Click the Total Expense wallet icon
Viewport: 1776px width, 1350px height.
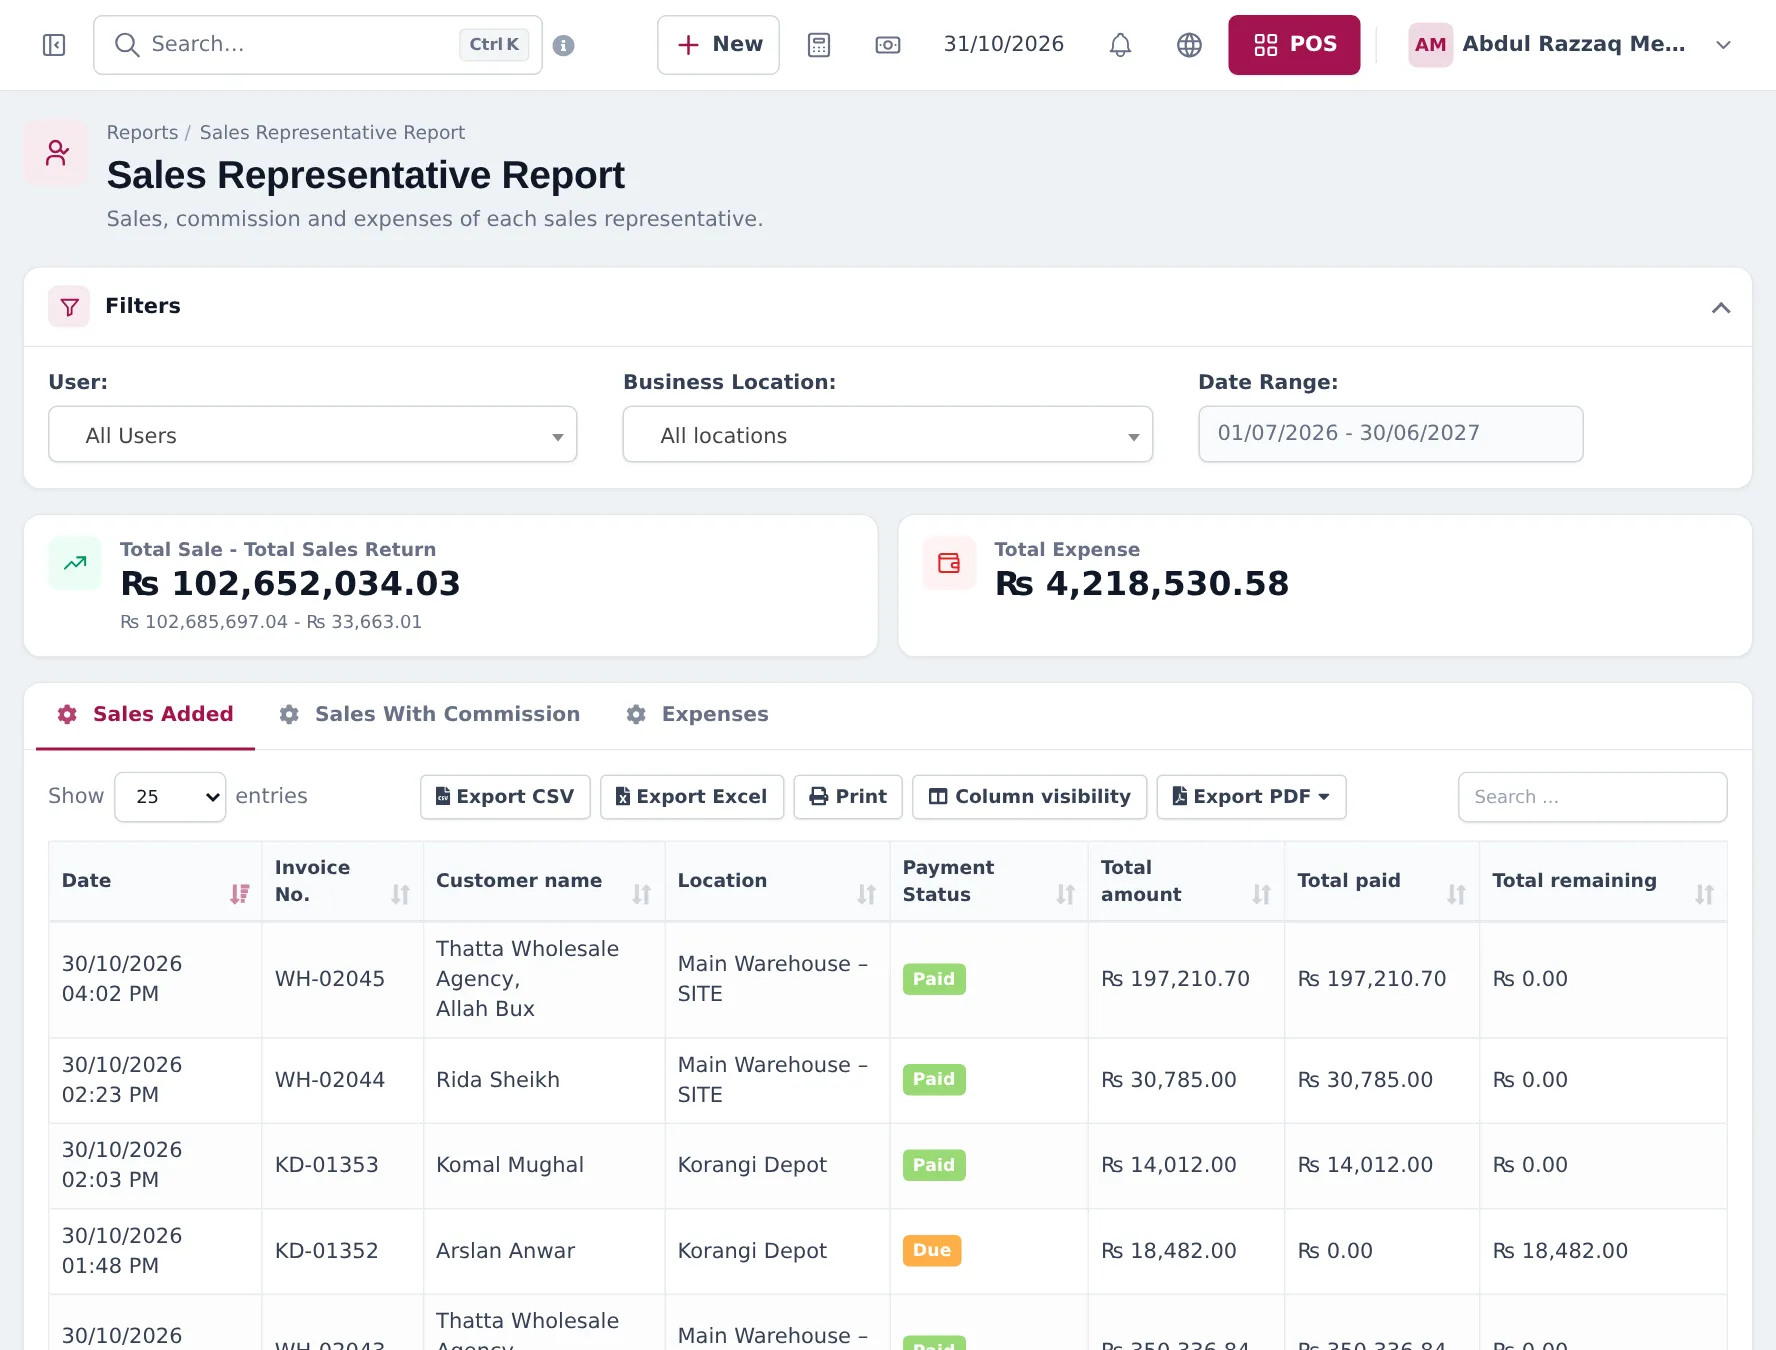(949, 563)
